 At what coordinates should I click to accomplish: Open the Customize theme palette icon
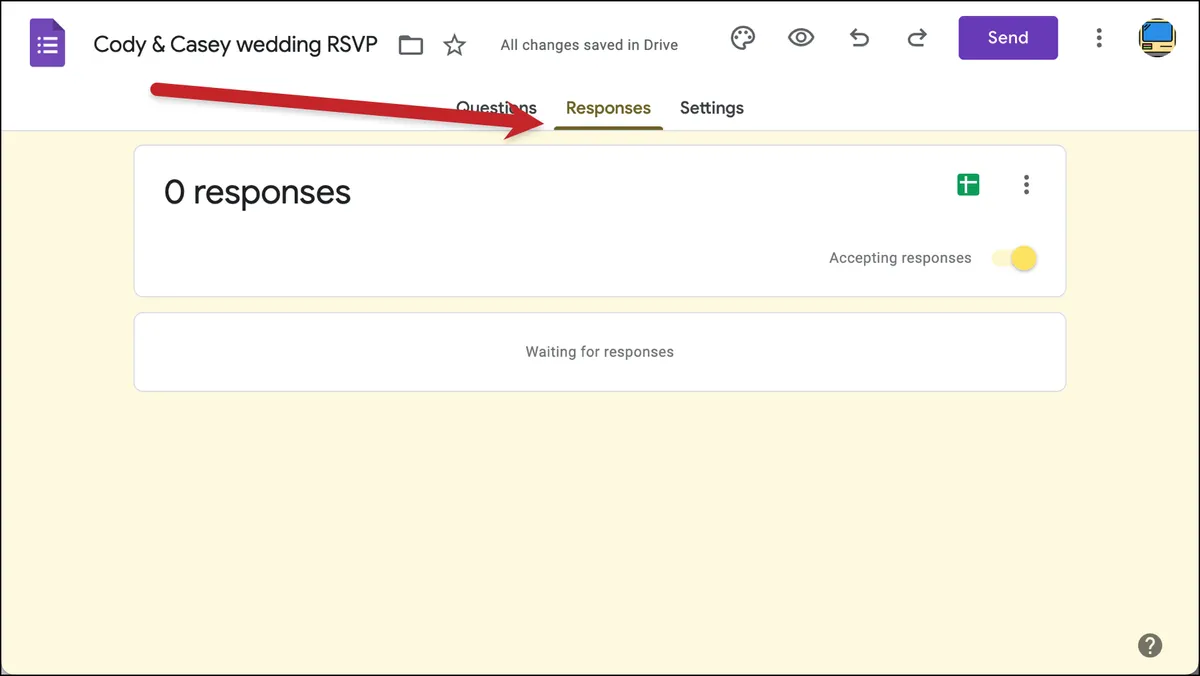pos(743,38)
